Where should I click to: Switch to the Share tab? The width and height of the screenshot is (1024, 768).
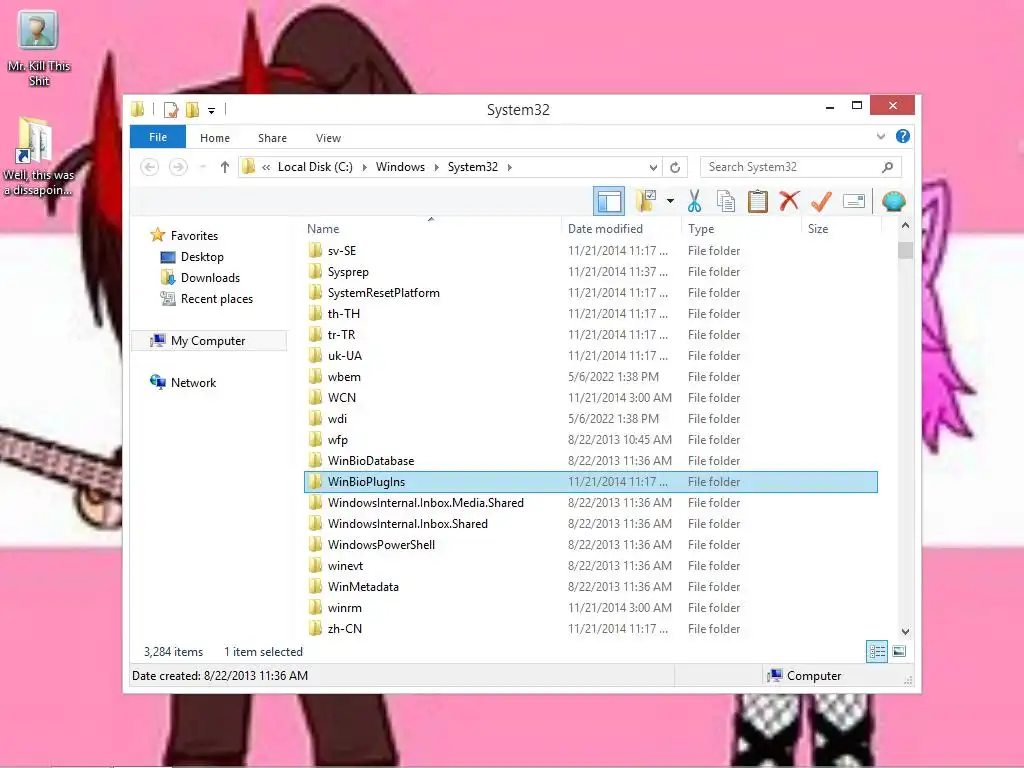(272, 138)
